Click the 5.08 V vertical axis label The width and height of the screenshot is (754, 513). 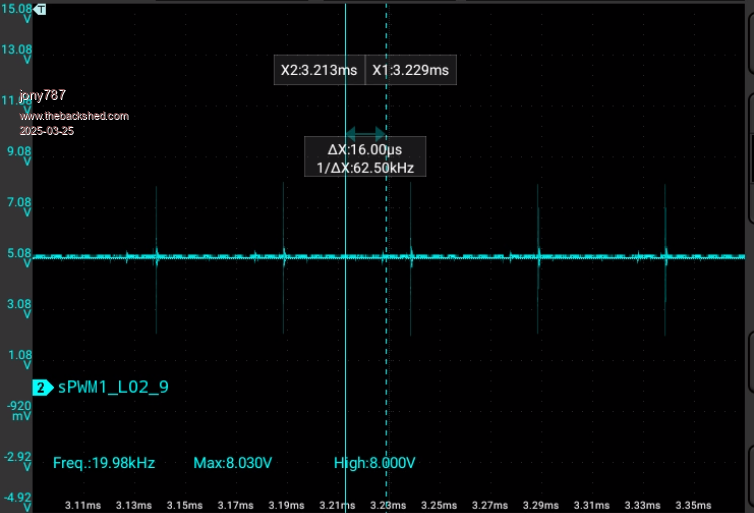pos(19,259)
